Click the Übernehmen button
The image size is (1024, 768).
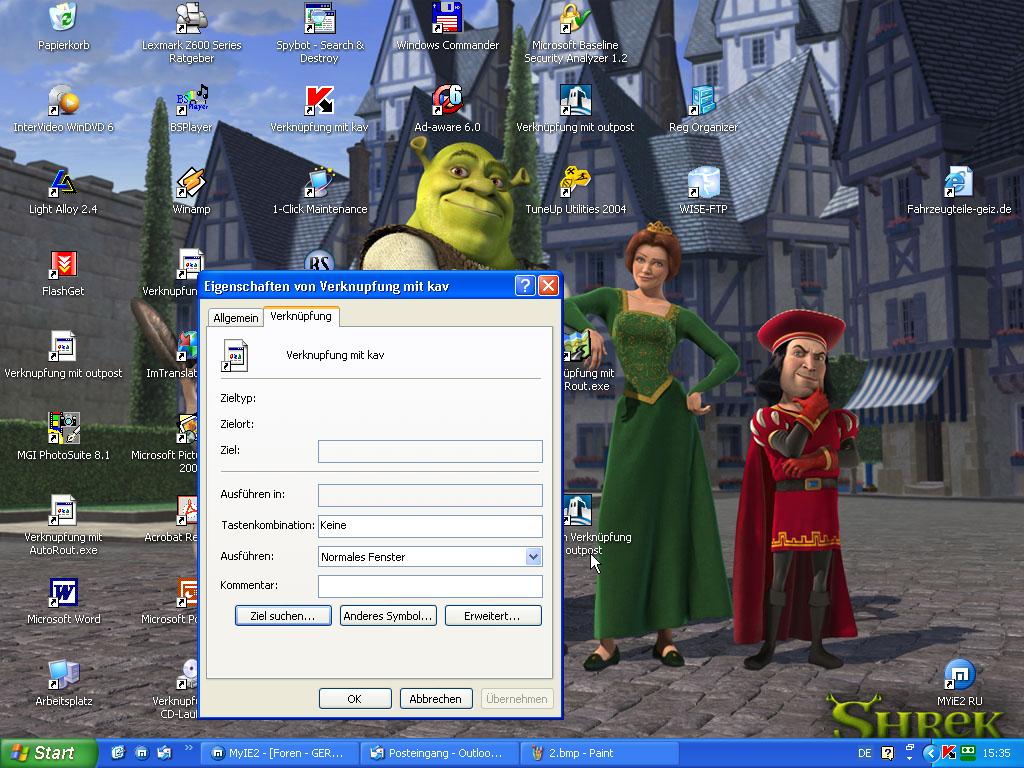(x=517, y=699)
